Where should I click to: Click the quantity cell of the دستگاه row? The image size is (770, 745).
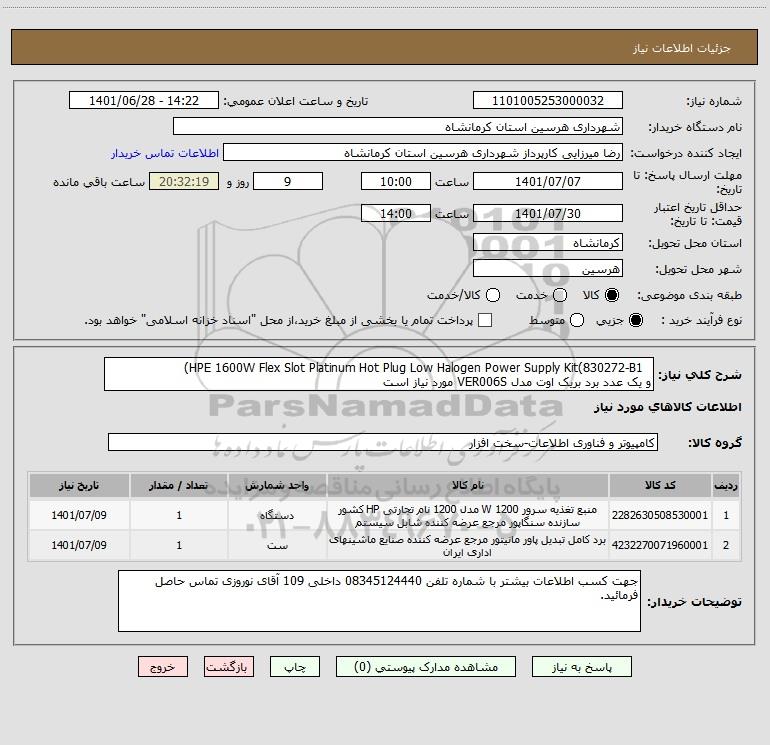coord(179,515)
